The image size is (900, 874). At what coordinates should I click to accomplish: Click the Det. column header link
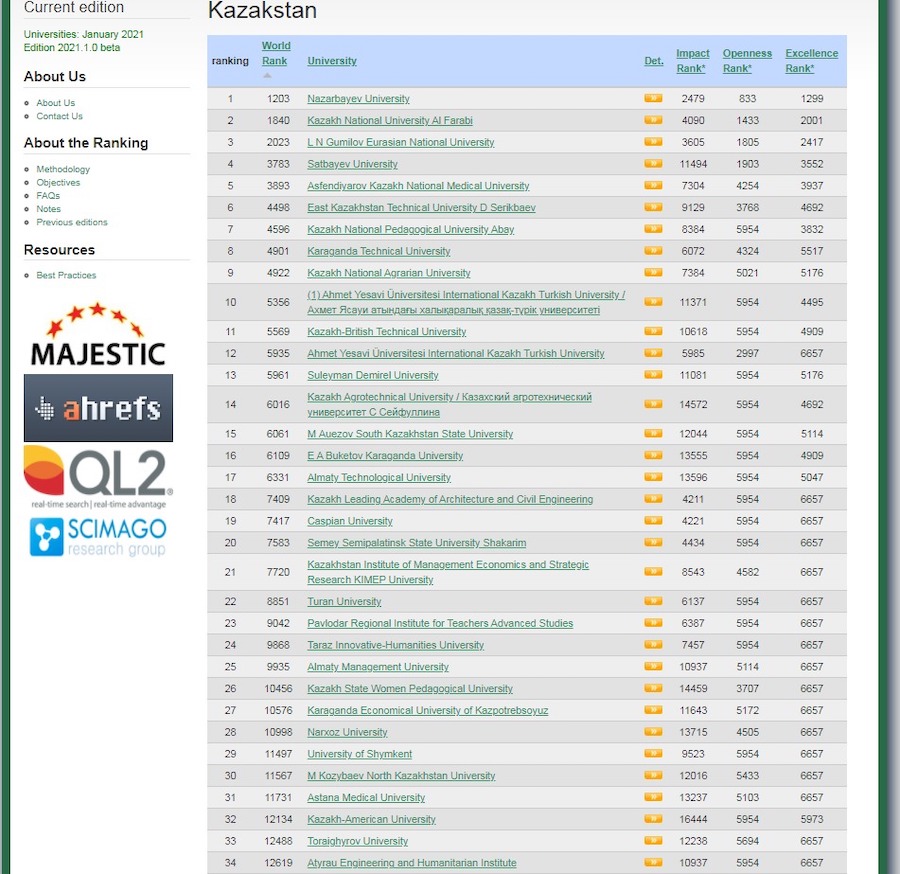[x=653, y=61]
